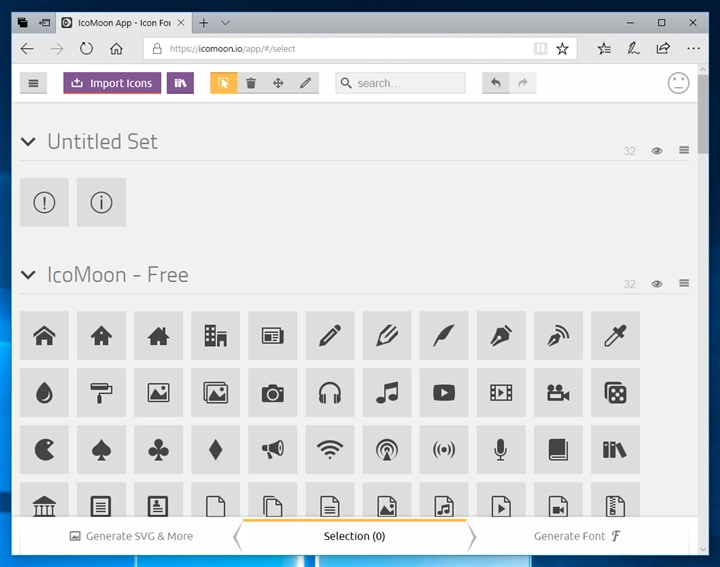Focus the icon search field
Viewport: 720px width, 567px height.
400,83
